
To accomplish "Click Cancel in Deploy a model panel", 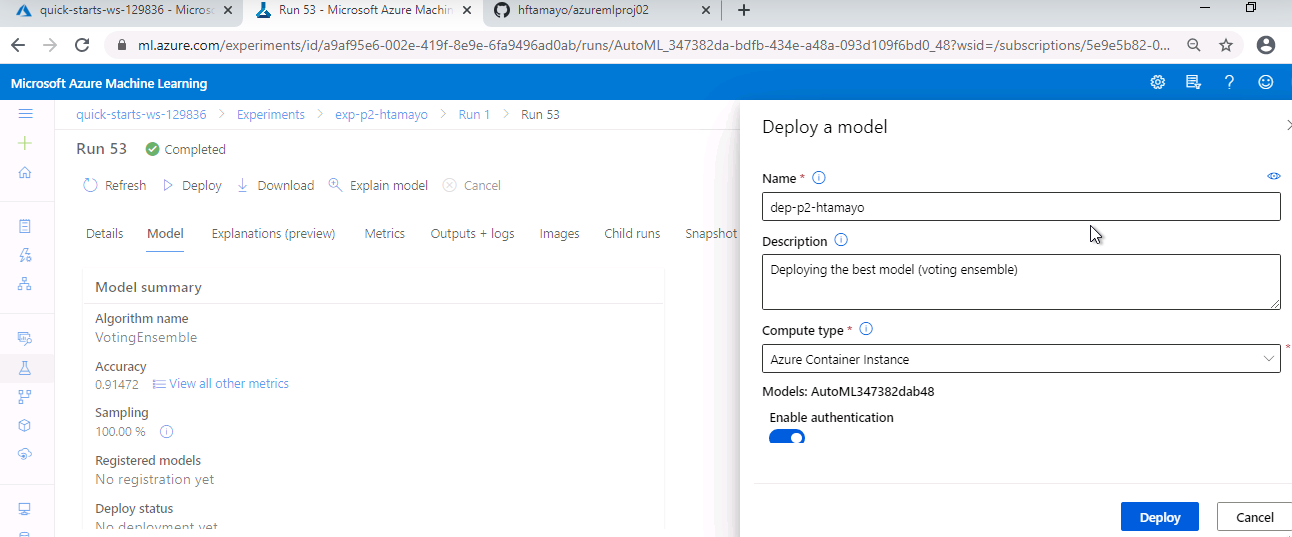I will (1255, 517).
